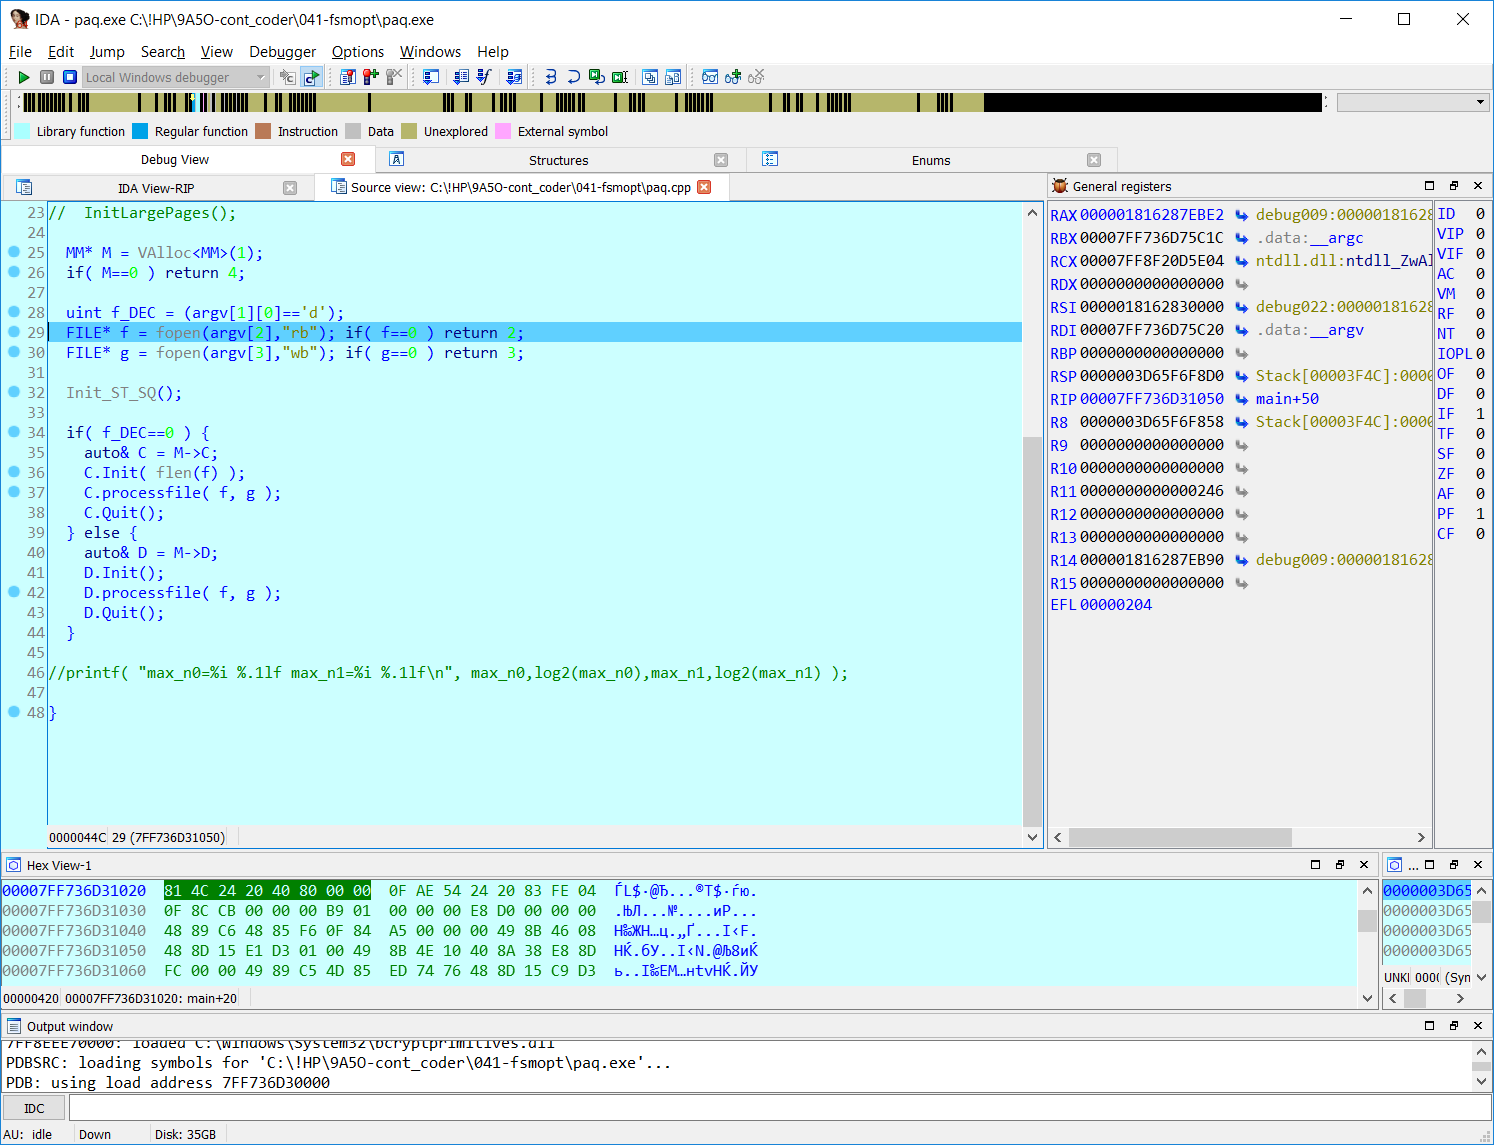The image size is (1494, 1145).
Task: Click the add watch glasses icon
Action: pos(733,77)
